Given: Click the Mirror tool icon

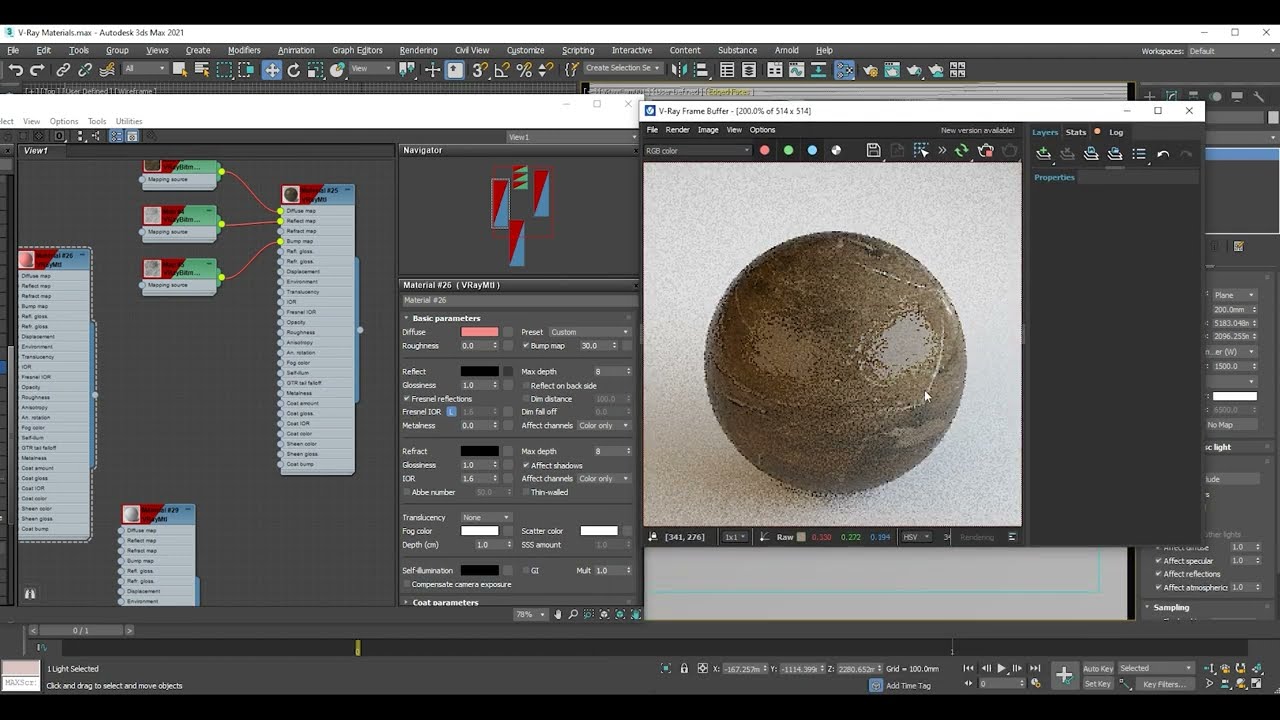Looking at the screenshot, I should click(x=680, y=70).
